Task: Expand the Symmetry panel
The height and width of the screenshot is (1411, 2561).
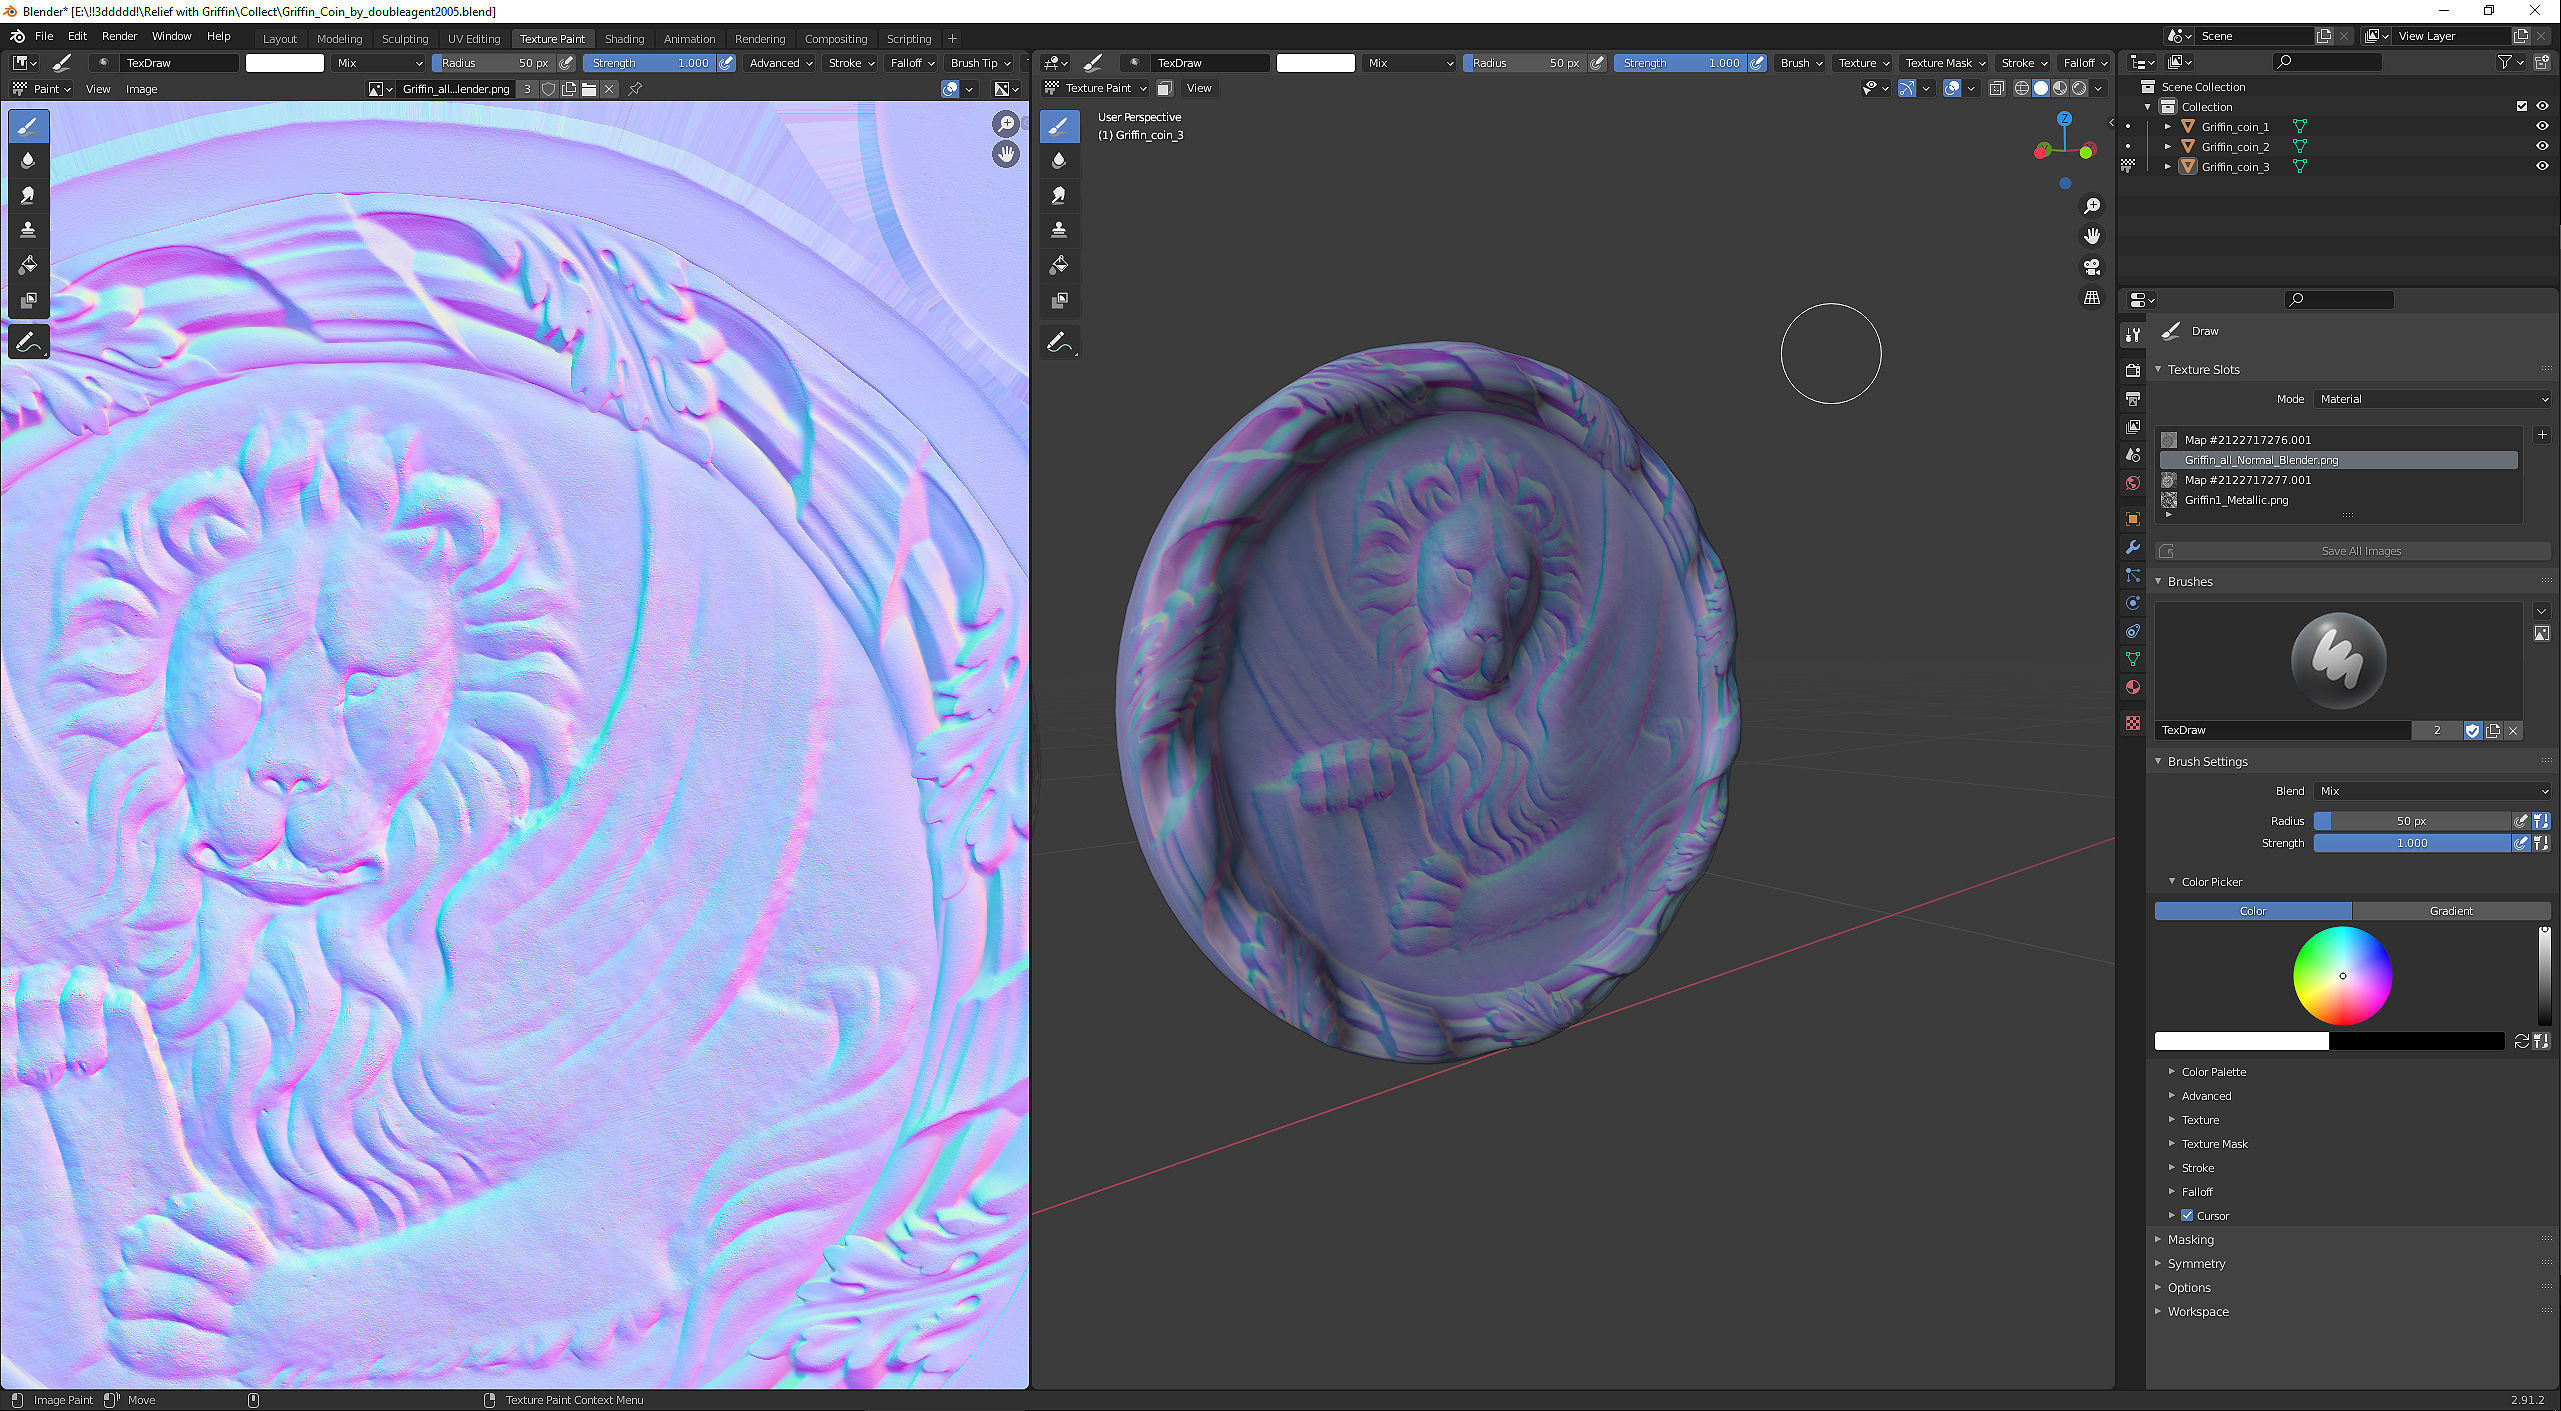Action: [2196, 1264]
